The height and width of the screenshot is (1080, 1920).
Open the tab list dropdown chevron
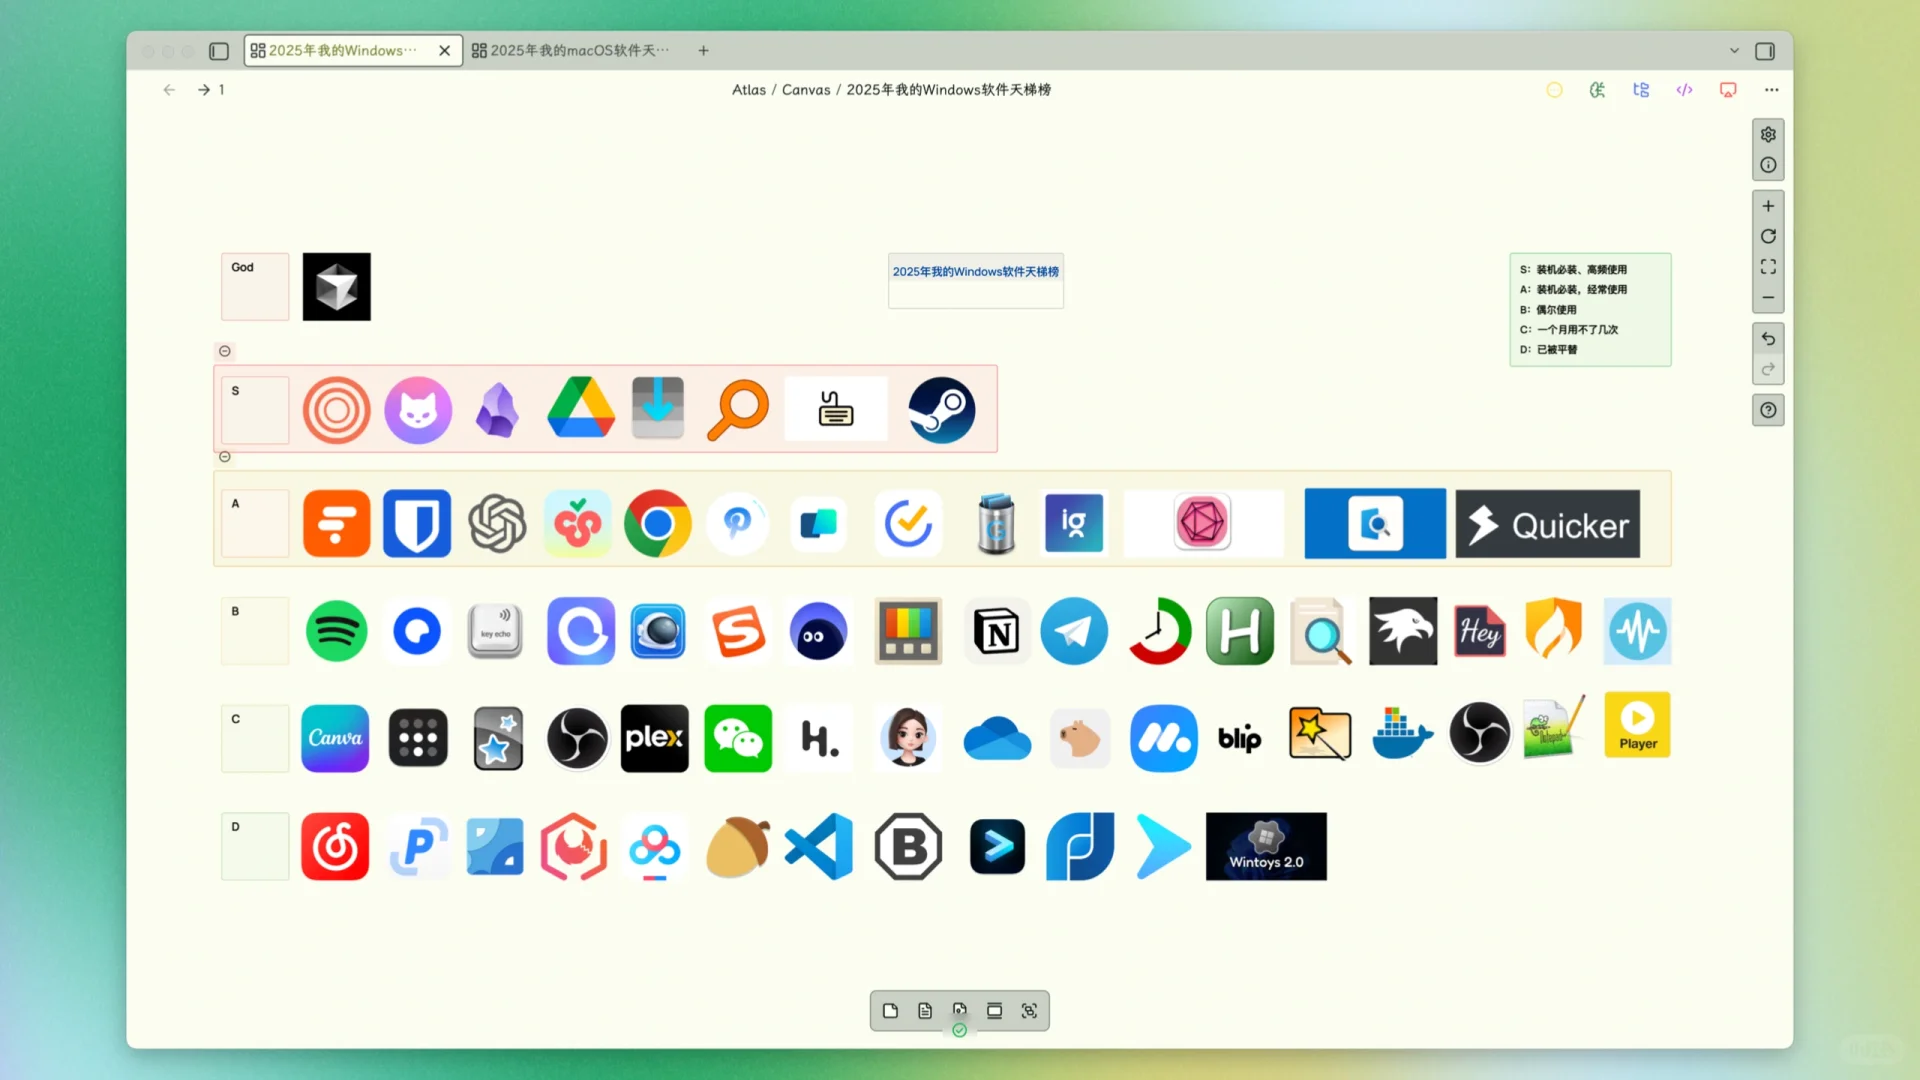1734,51
